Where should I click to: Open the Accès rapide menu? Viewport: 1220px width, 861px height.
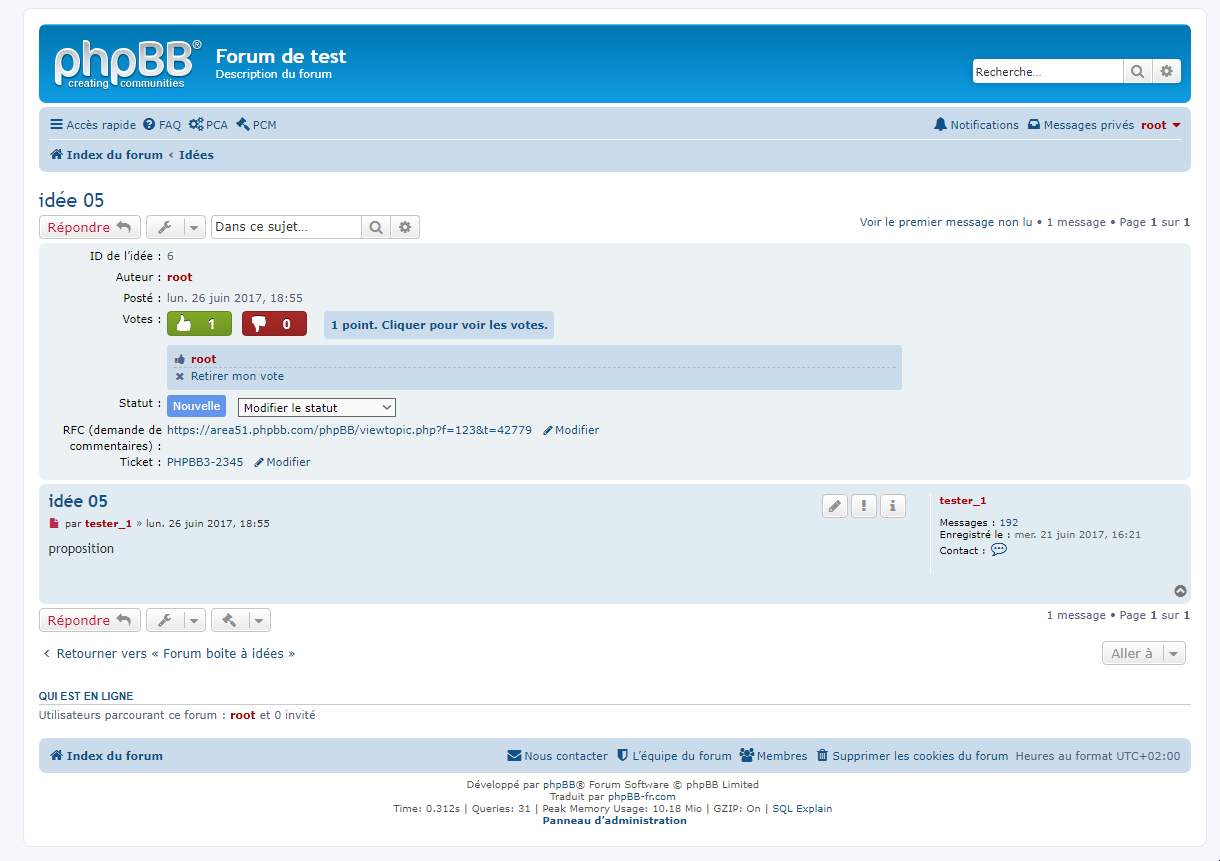[x=93, y=125]
